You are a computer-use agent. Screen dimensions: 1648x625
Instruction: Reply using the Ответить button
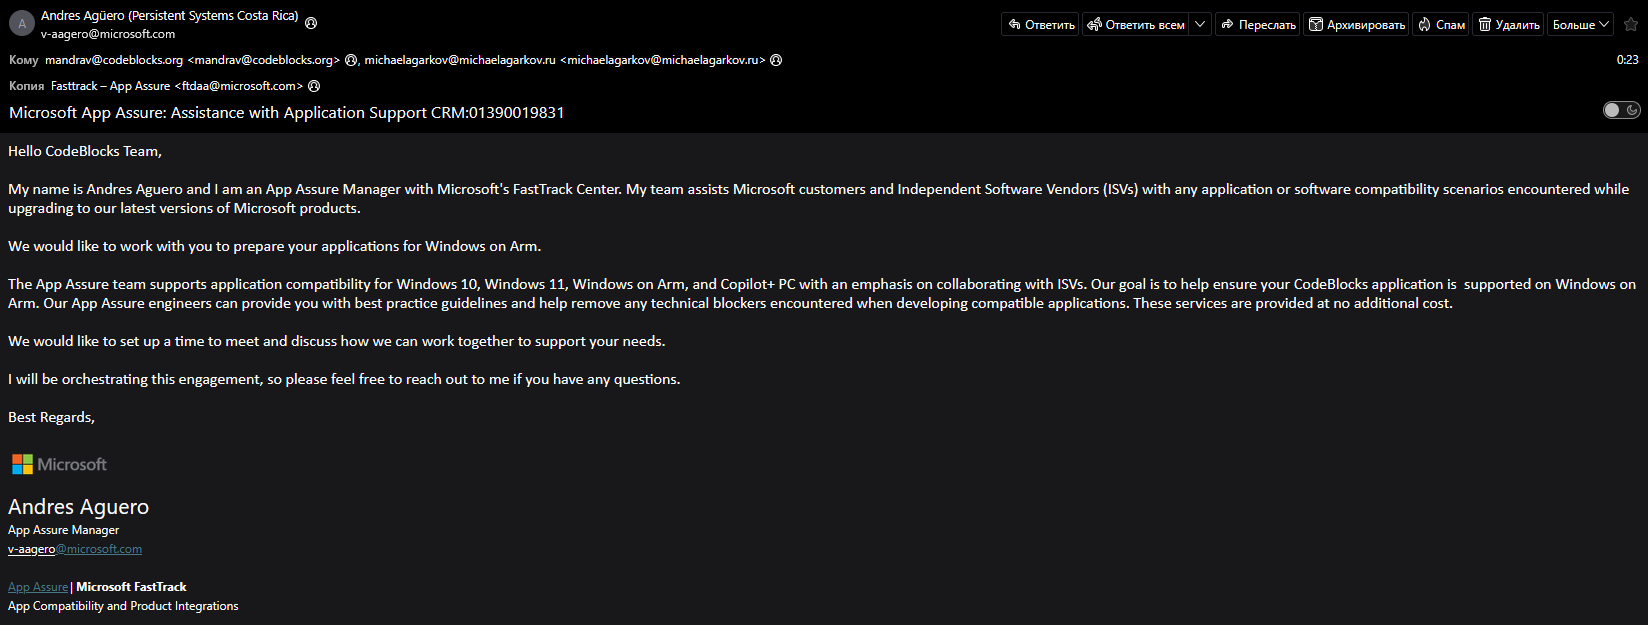pos(1041,24)
